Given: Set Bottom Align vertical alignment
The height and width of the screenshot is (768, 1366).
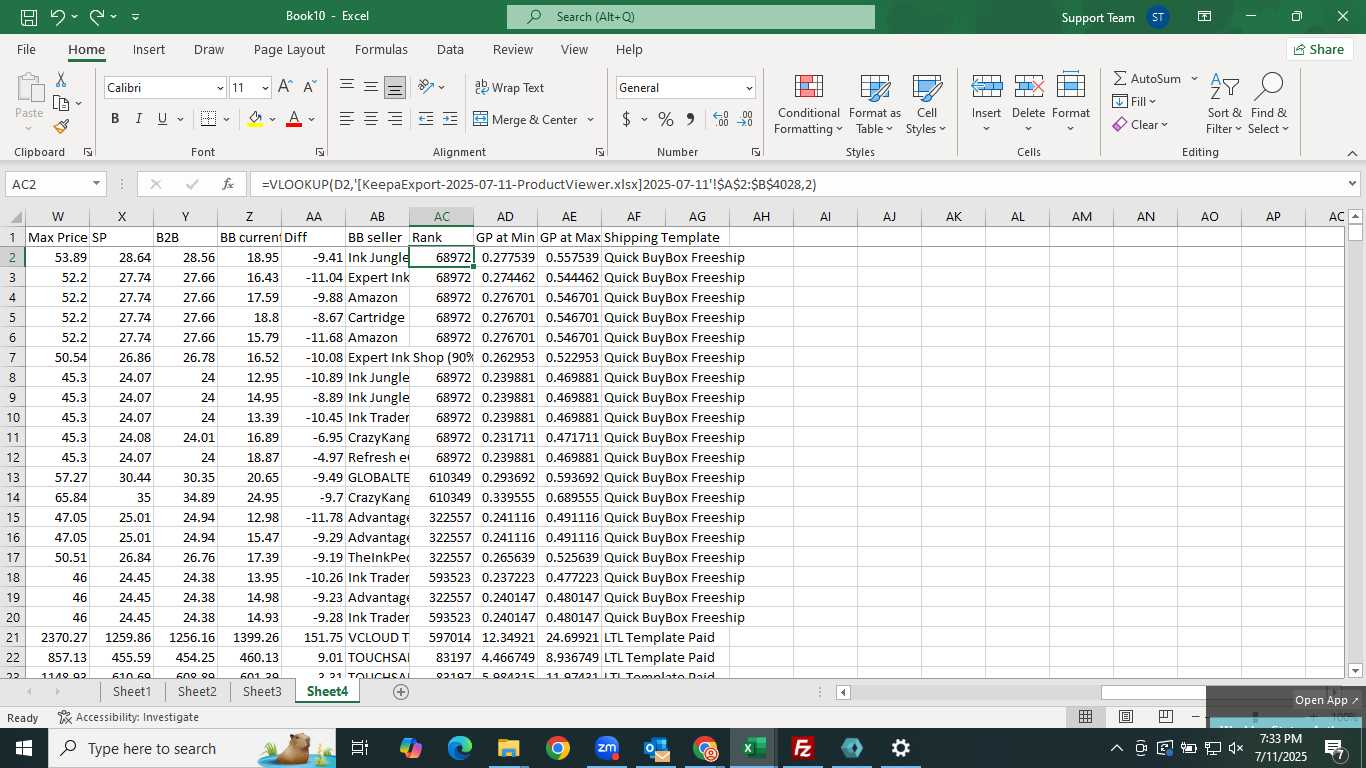Looking at the screenshot, I should tap(395, 88).
